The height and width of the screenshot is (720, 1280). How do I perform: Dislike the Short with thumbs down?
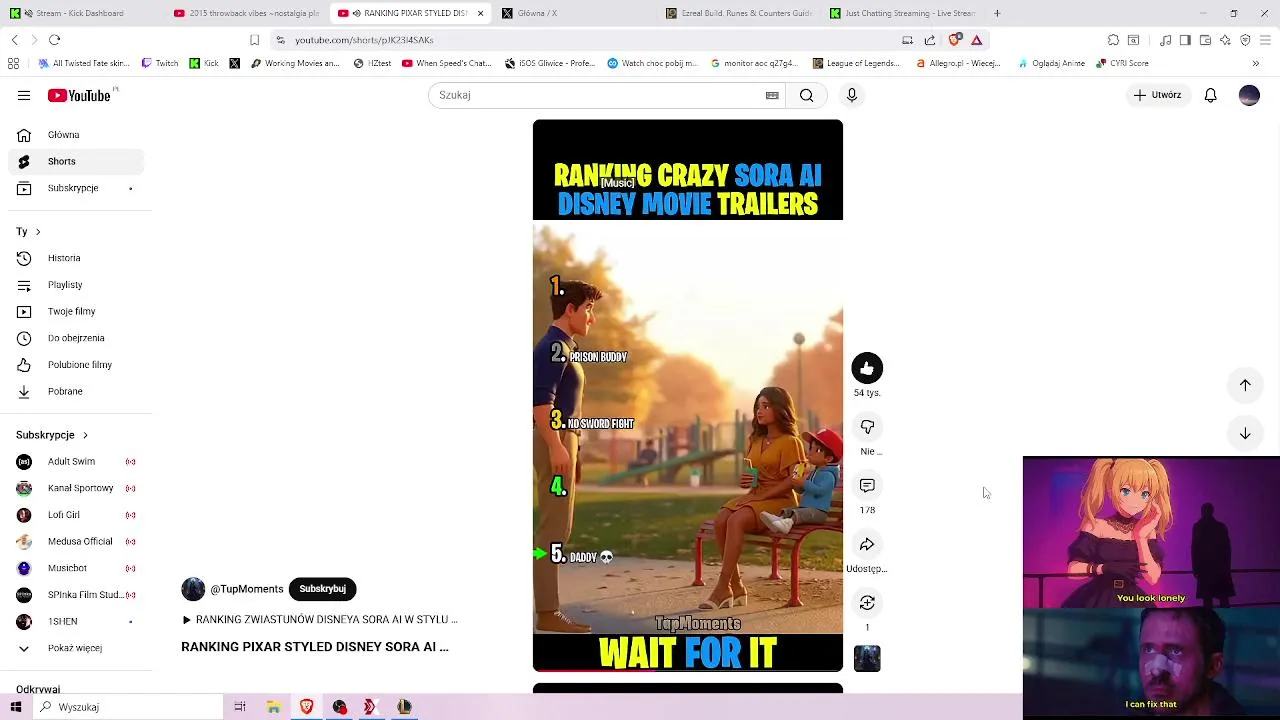click(867, 427)
